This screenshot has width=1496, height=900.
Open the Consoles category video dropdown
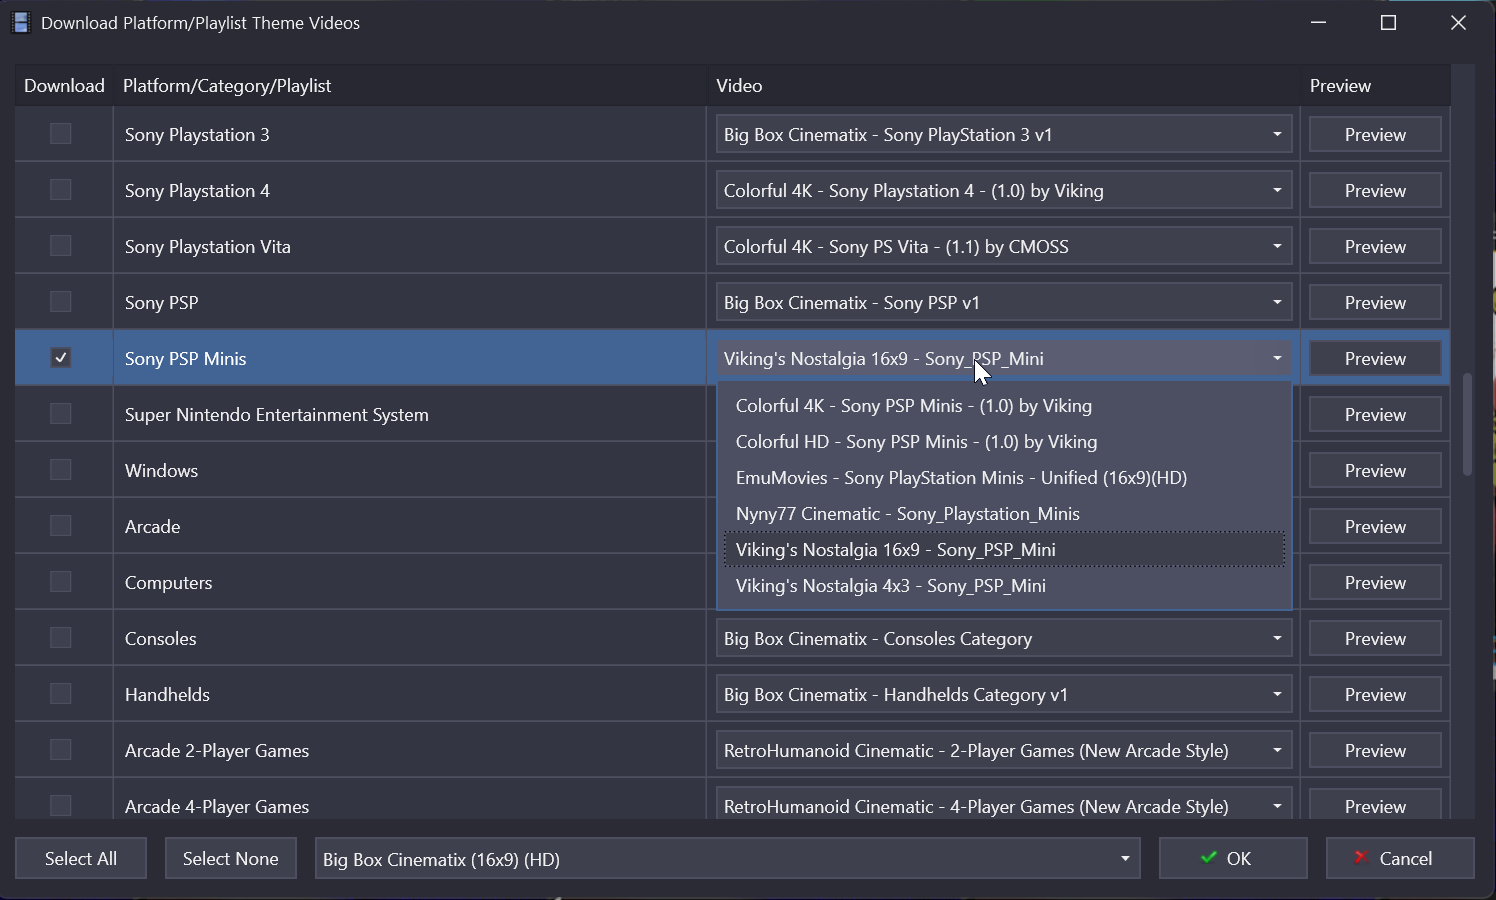1276,639
